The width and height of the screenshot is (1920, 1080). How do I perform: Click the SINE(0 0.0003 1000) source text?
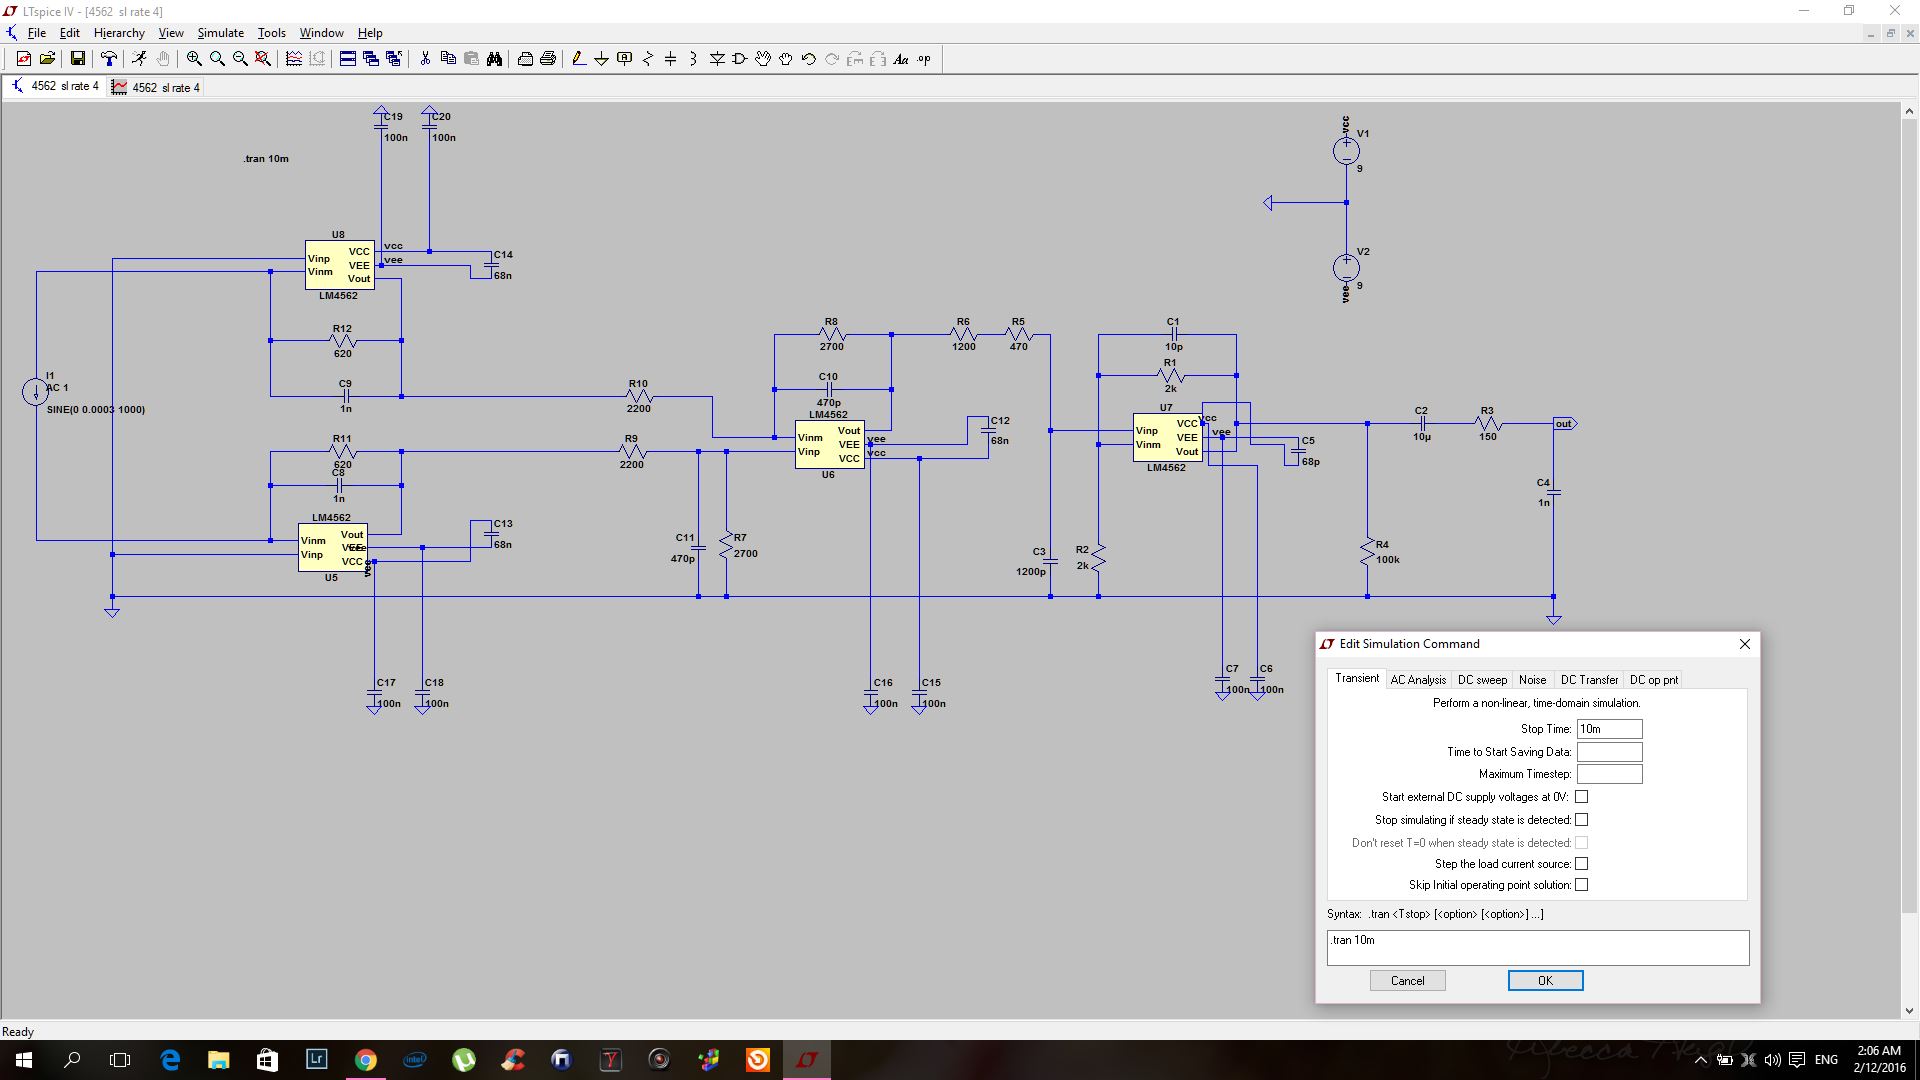click(x=96, y=410)
